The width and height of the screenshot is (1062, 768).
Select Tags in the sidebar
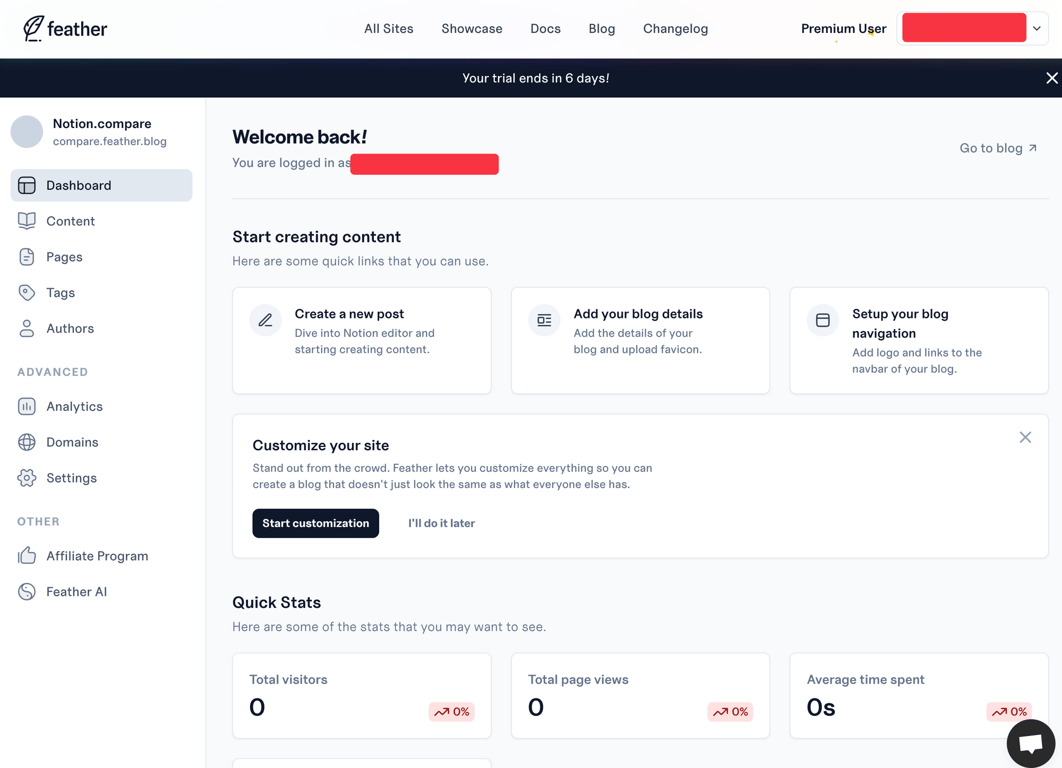pos(102,293)
